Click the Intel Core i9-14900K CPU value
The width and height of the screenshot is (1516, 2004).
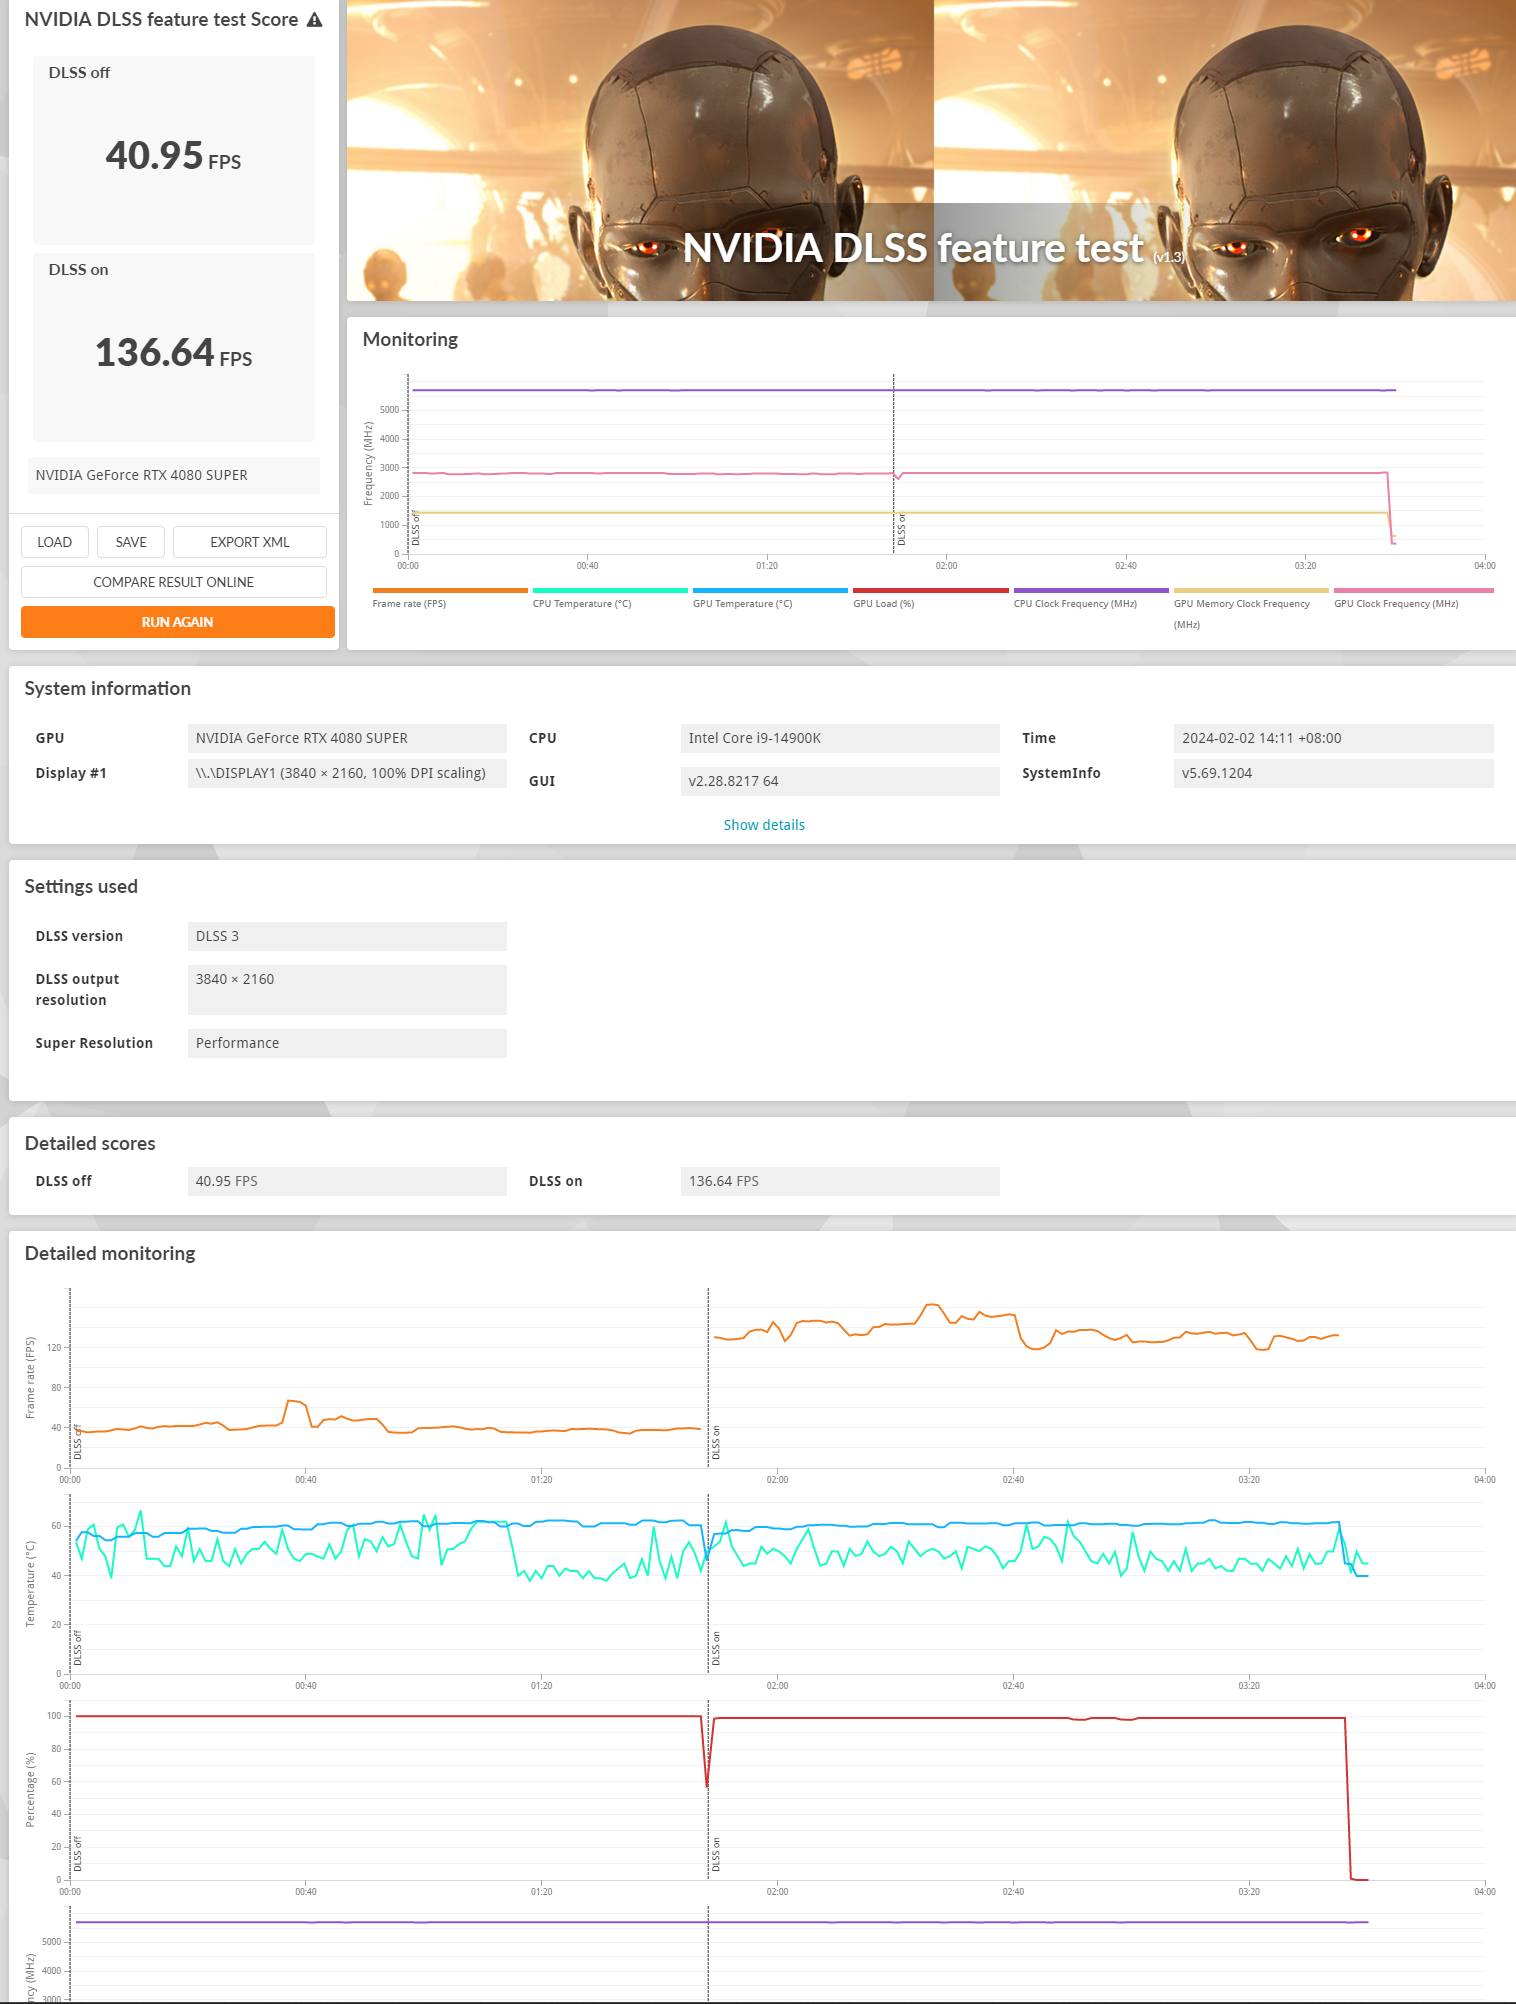coord(840,738)
